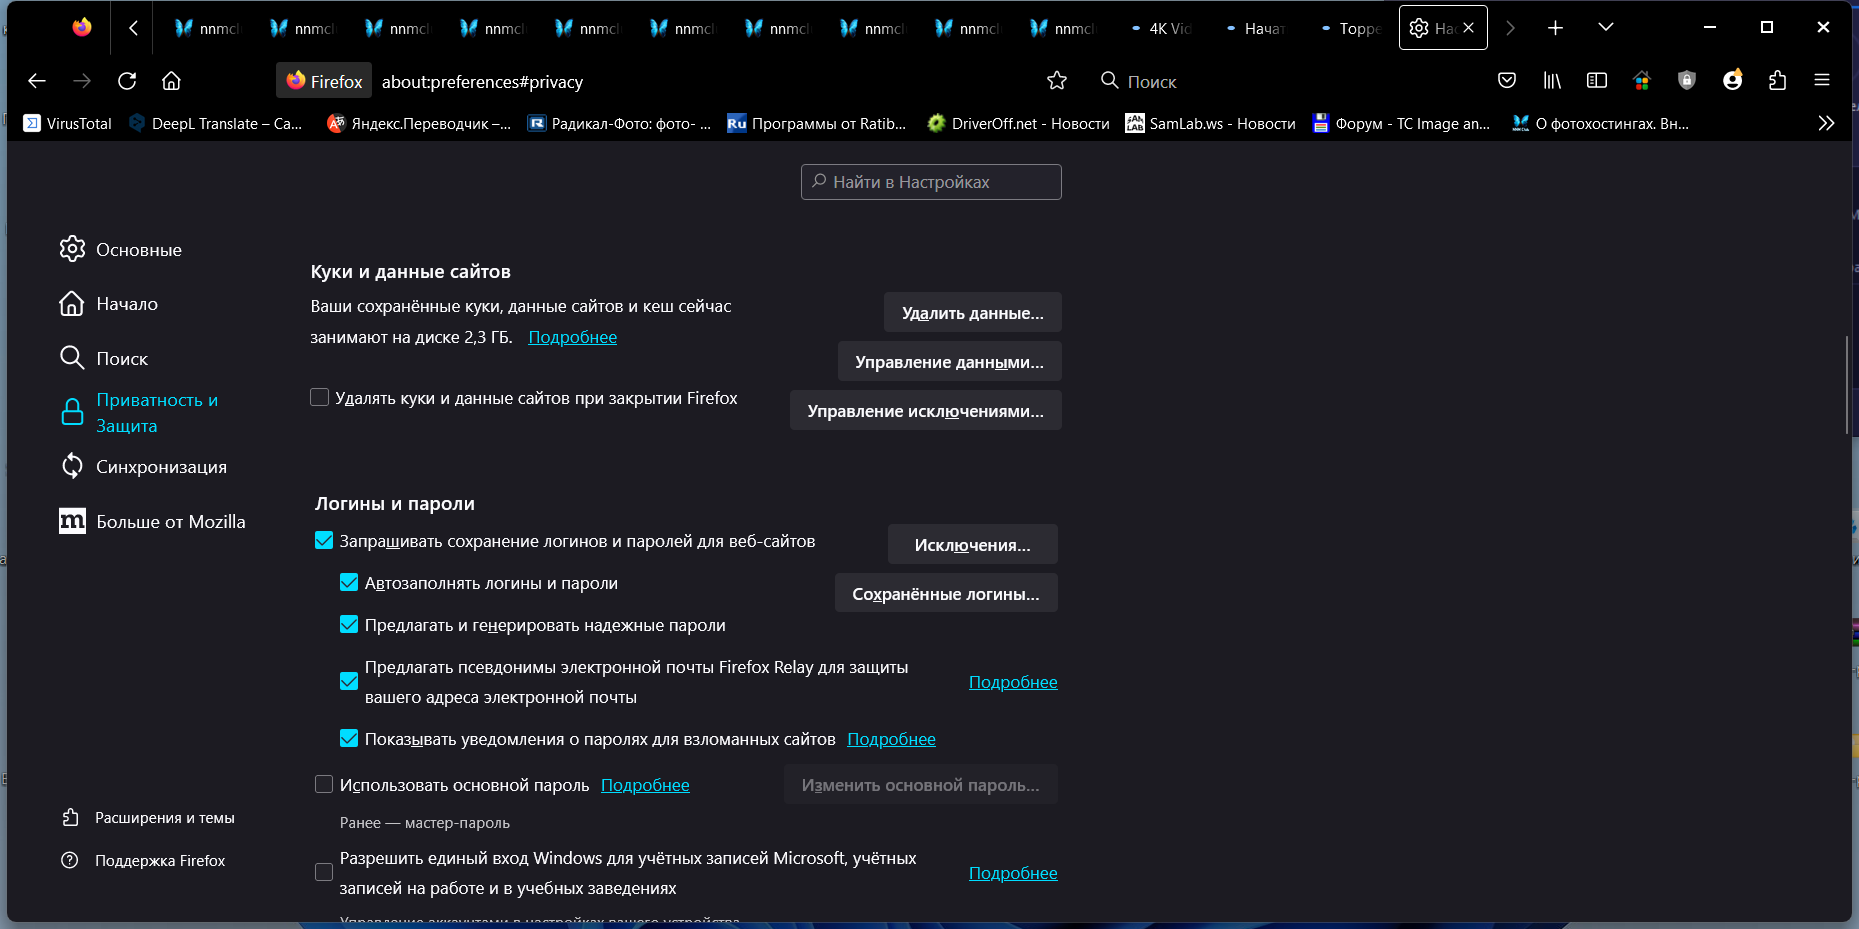The image size is (1859, 929).
Task: Open Firefox Support link in sidebar
Action: 143,861
